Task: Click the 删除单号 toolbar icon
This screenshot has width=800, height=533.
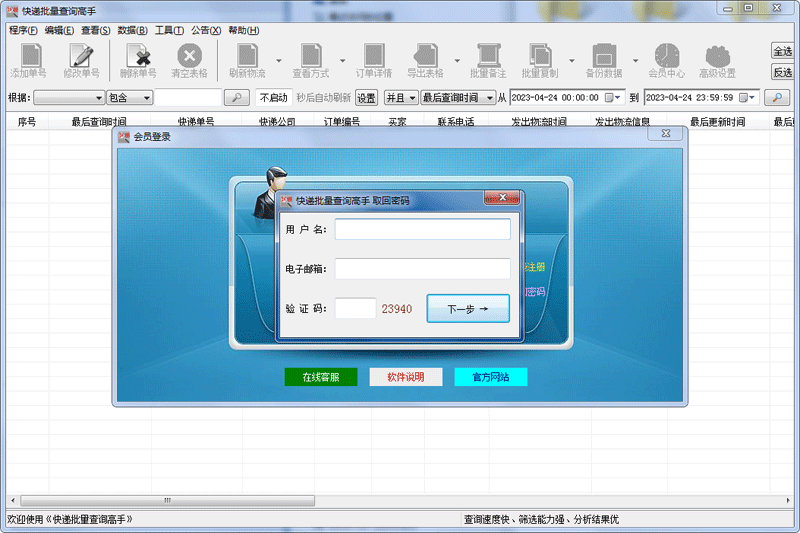Action: (x=138, y=61)
